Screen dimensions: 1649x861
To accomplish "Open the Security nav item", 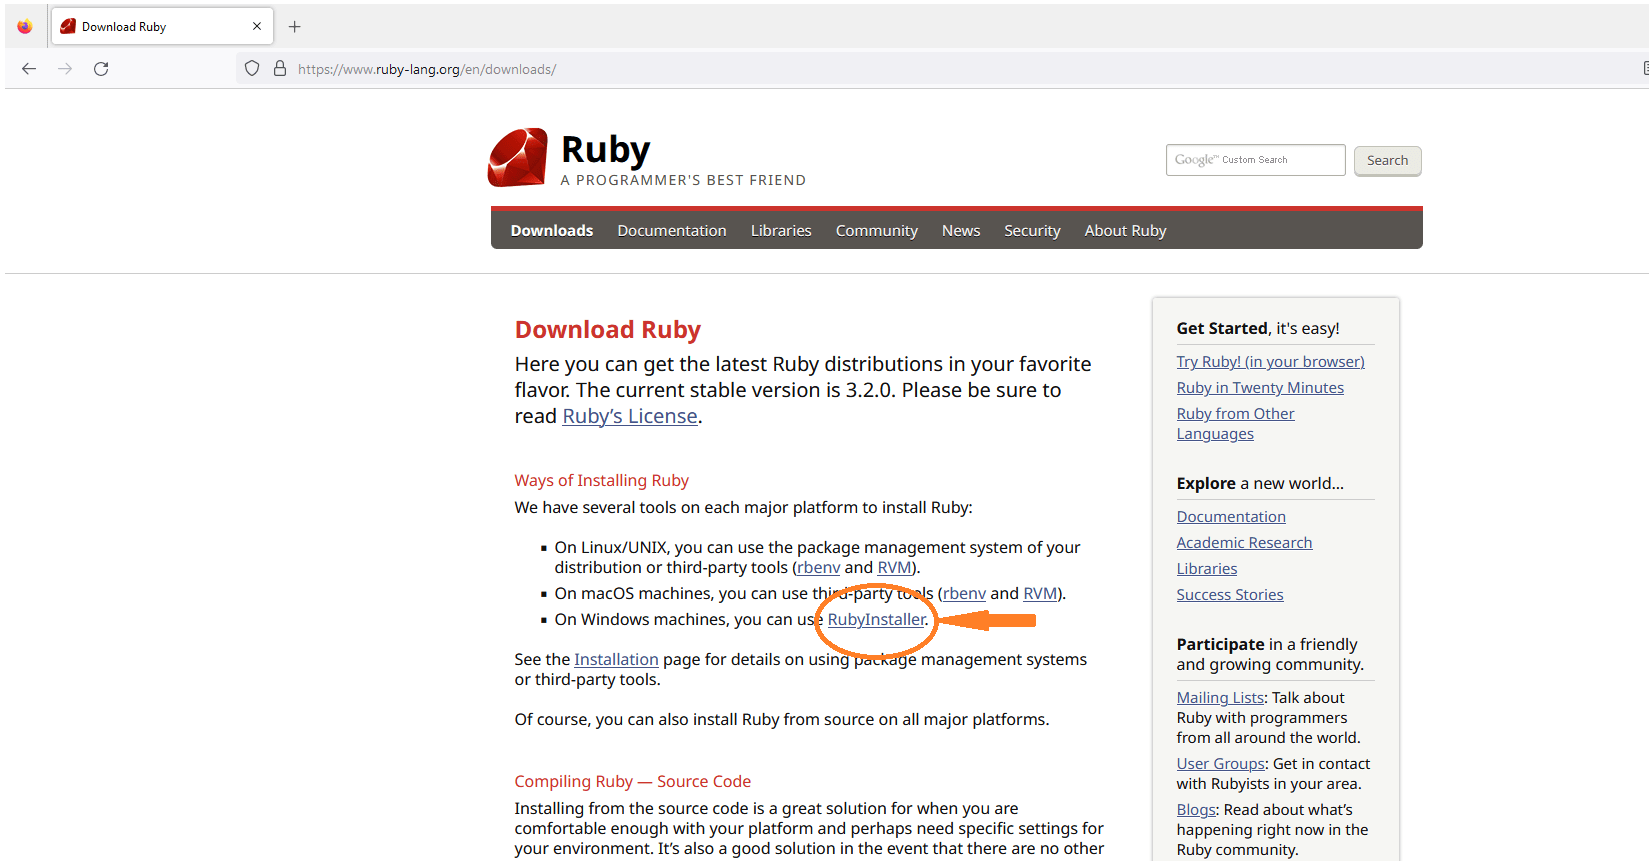I will pyautogui.click(x=1032, y=230).
